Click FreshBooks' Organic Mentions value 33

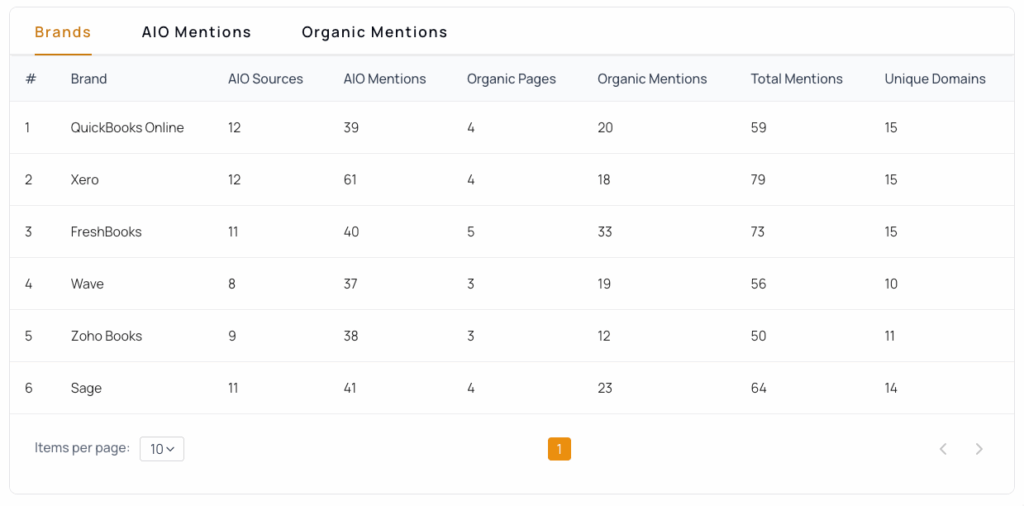coord(605,232)
